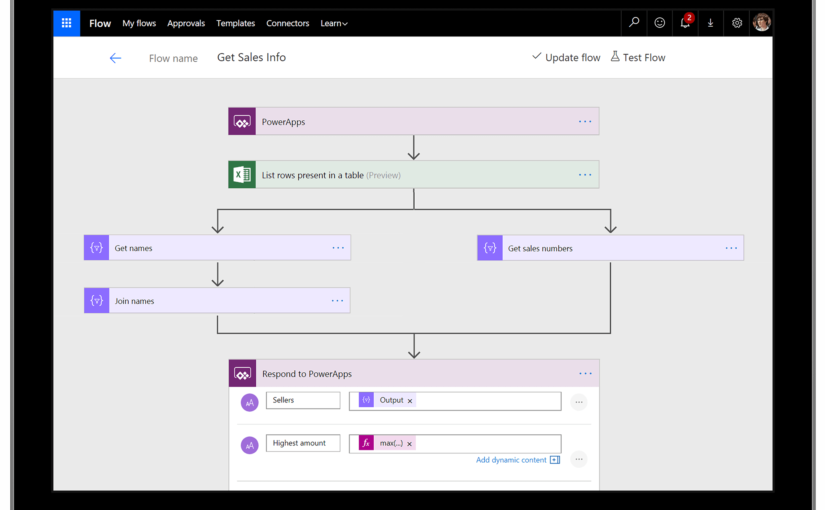Open Approvals in navigation
The height and width of the screenshot is (510, 825).
[186, 23]
